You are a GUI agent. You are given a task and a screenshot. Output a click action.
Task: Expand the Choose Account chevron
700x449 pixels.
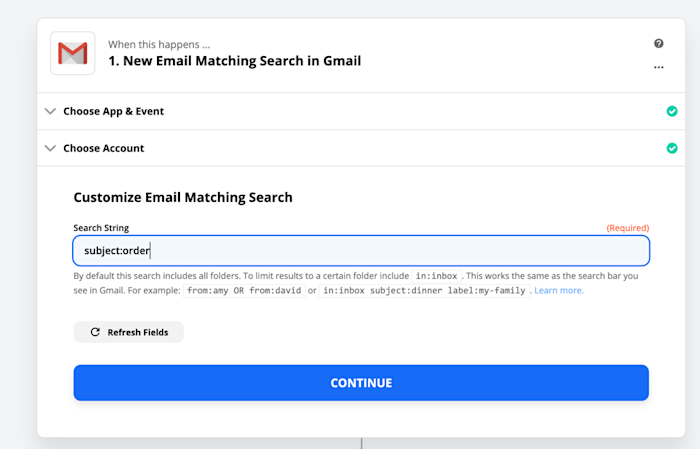(x=50, y=148)
